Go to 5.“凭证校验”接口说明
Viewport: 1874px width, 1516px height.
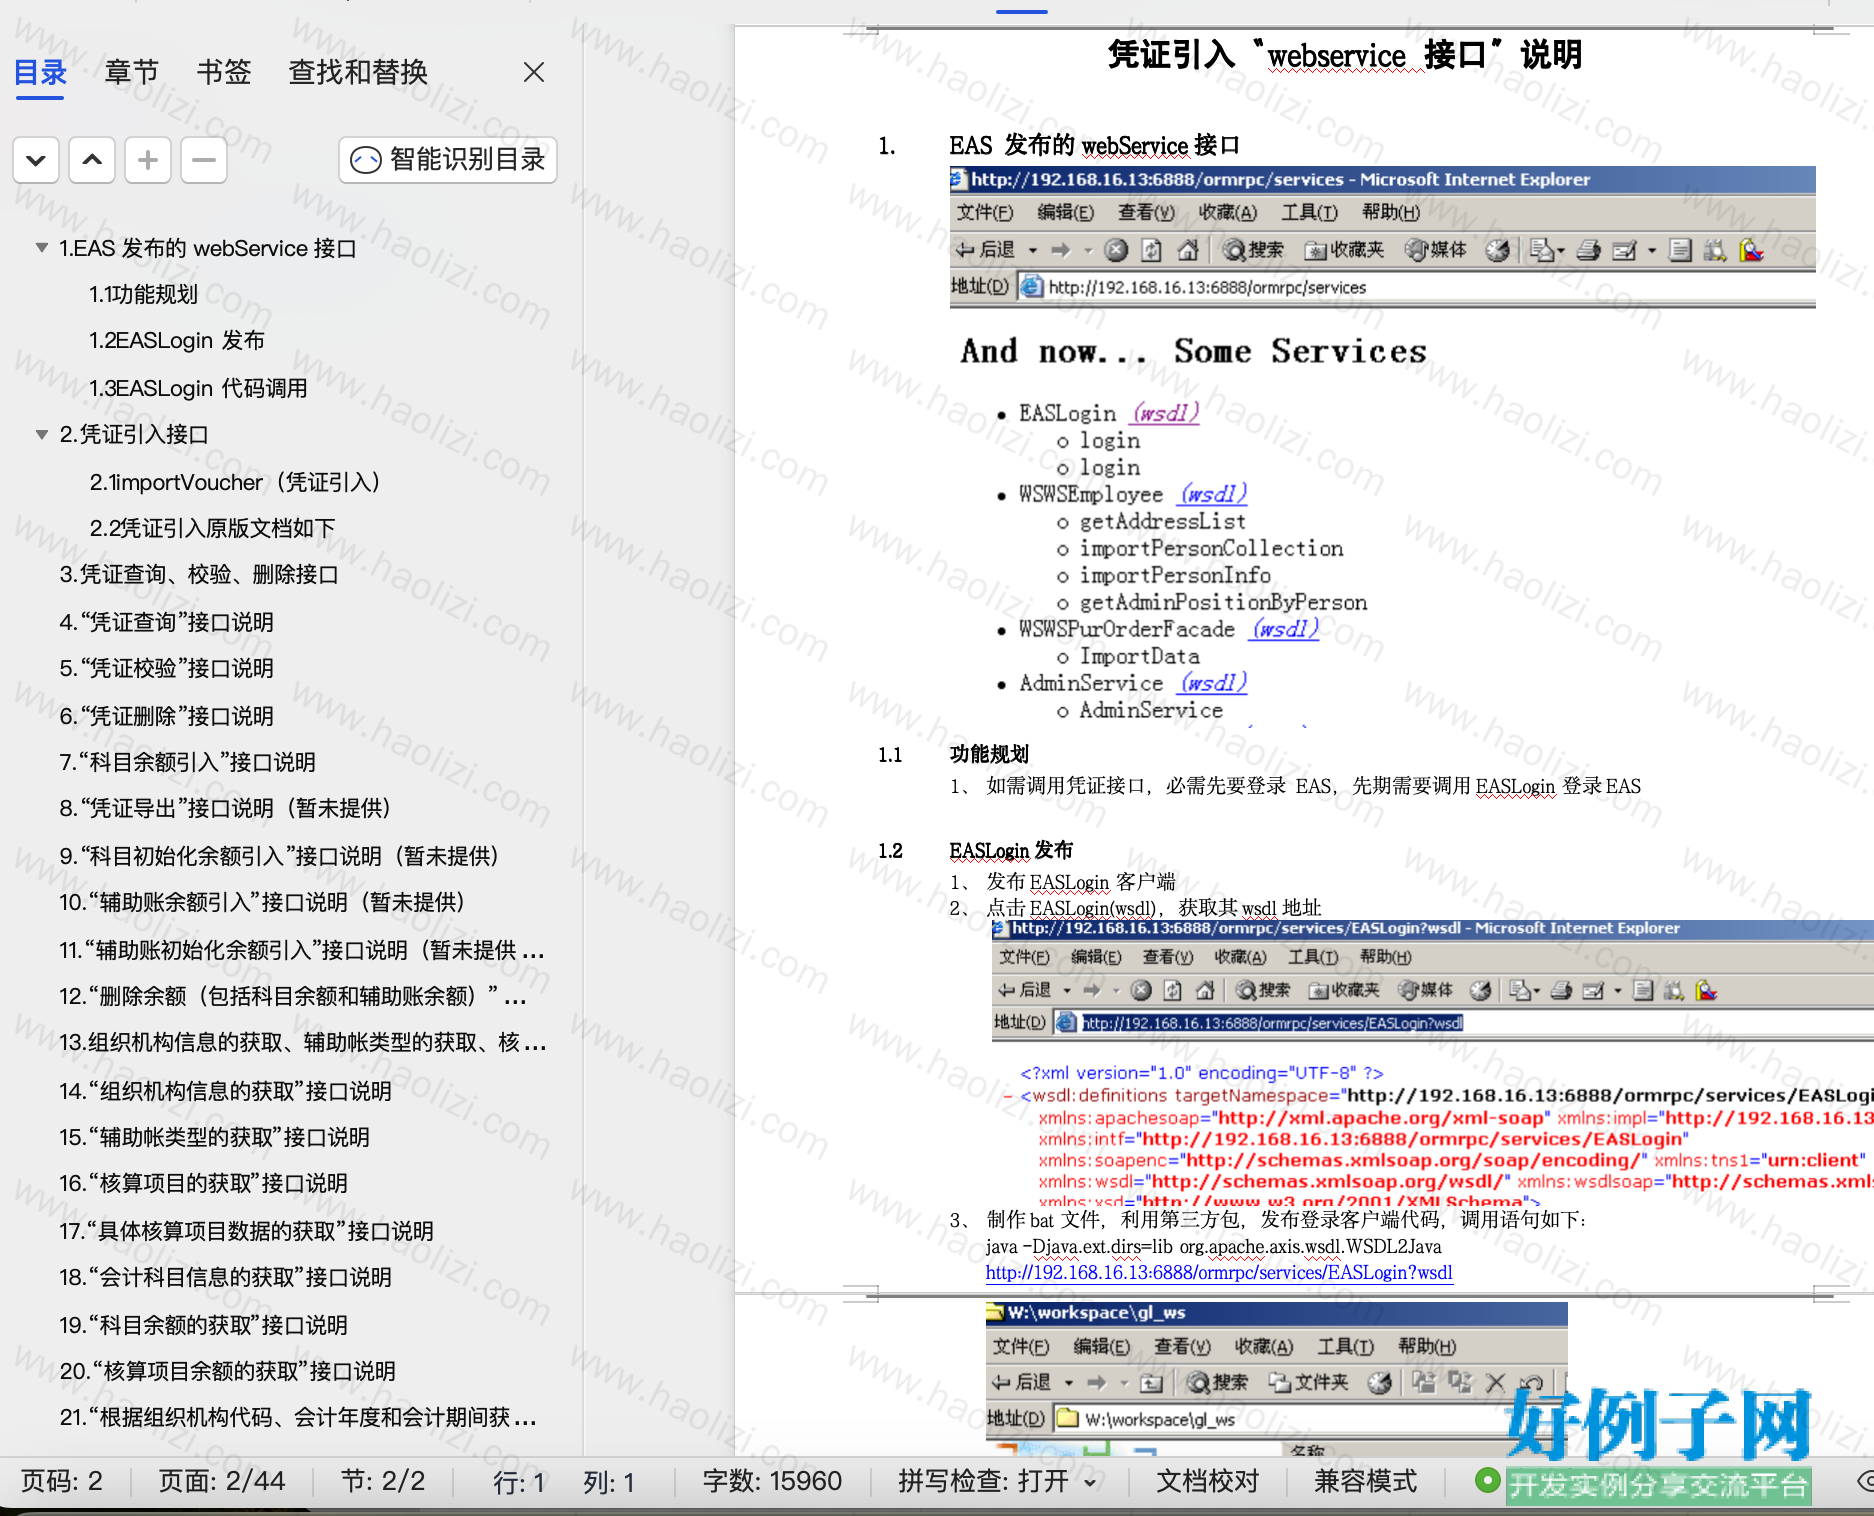[167, 668]
